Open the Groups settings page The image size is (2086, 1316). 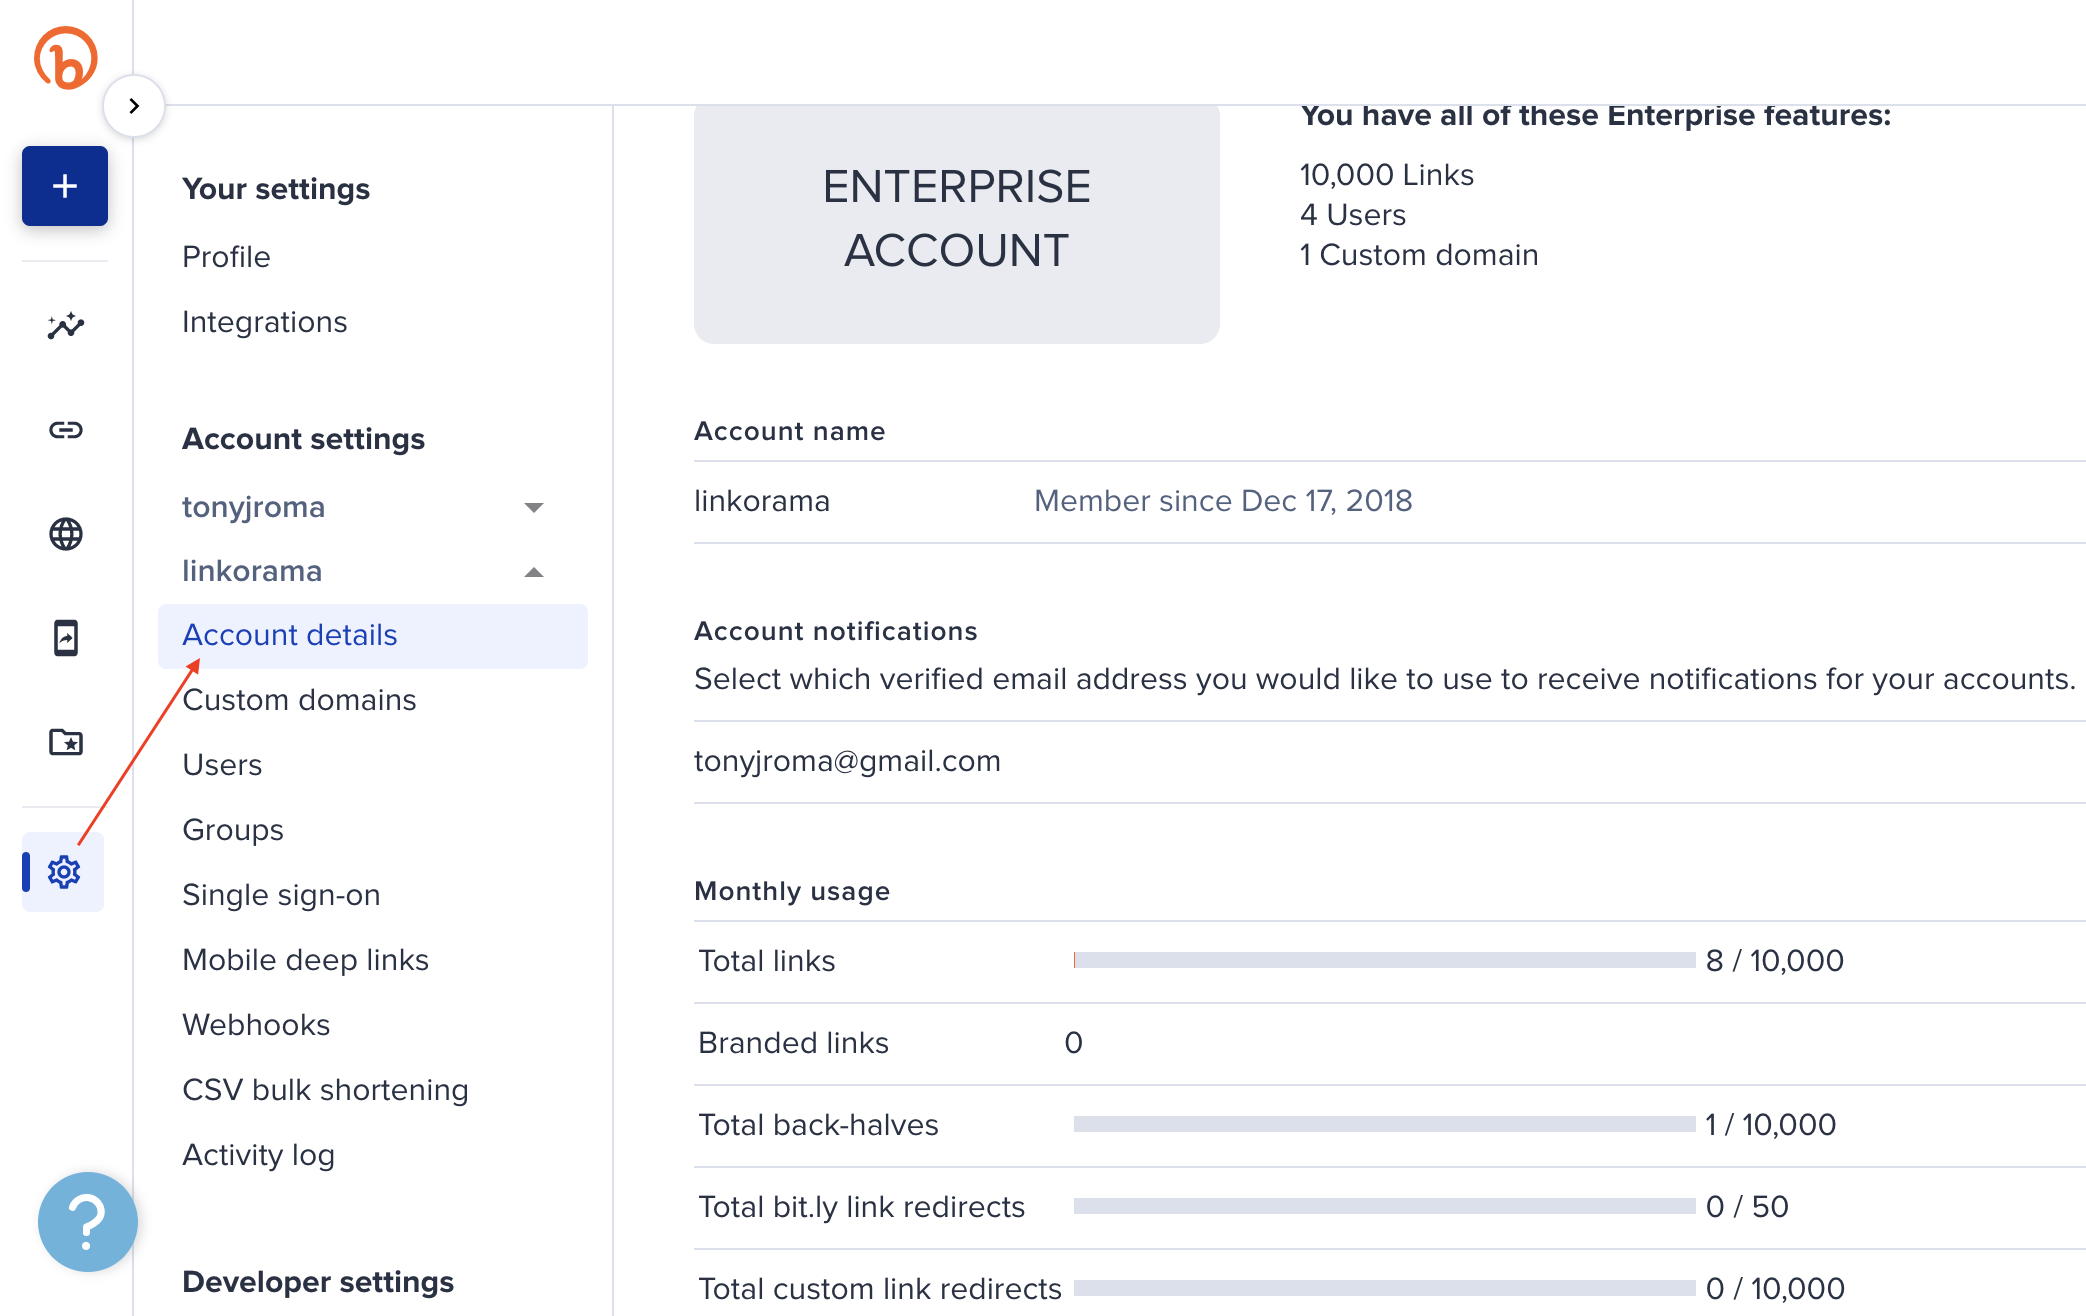point(233,830)
